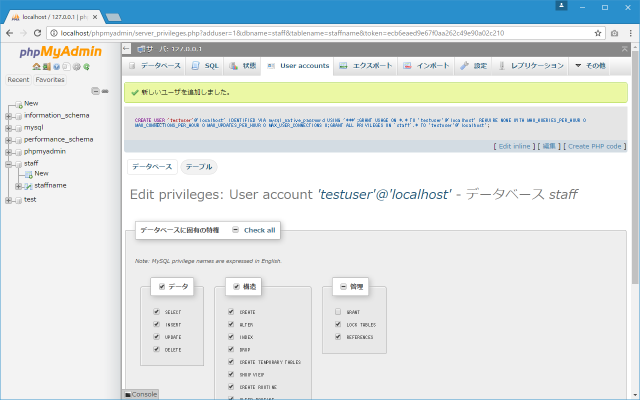
Task: Click the browser back arrow
Action: (x=9, y=33)
